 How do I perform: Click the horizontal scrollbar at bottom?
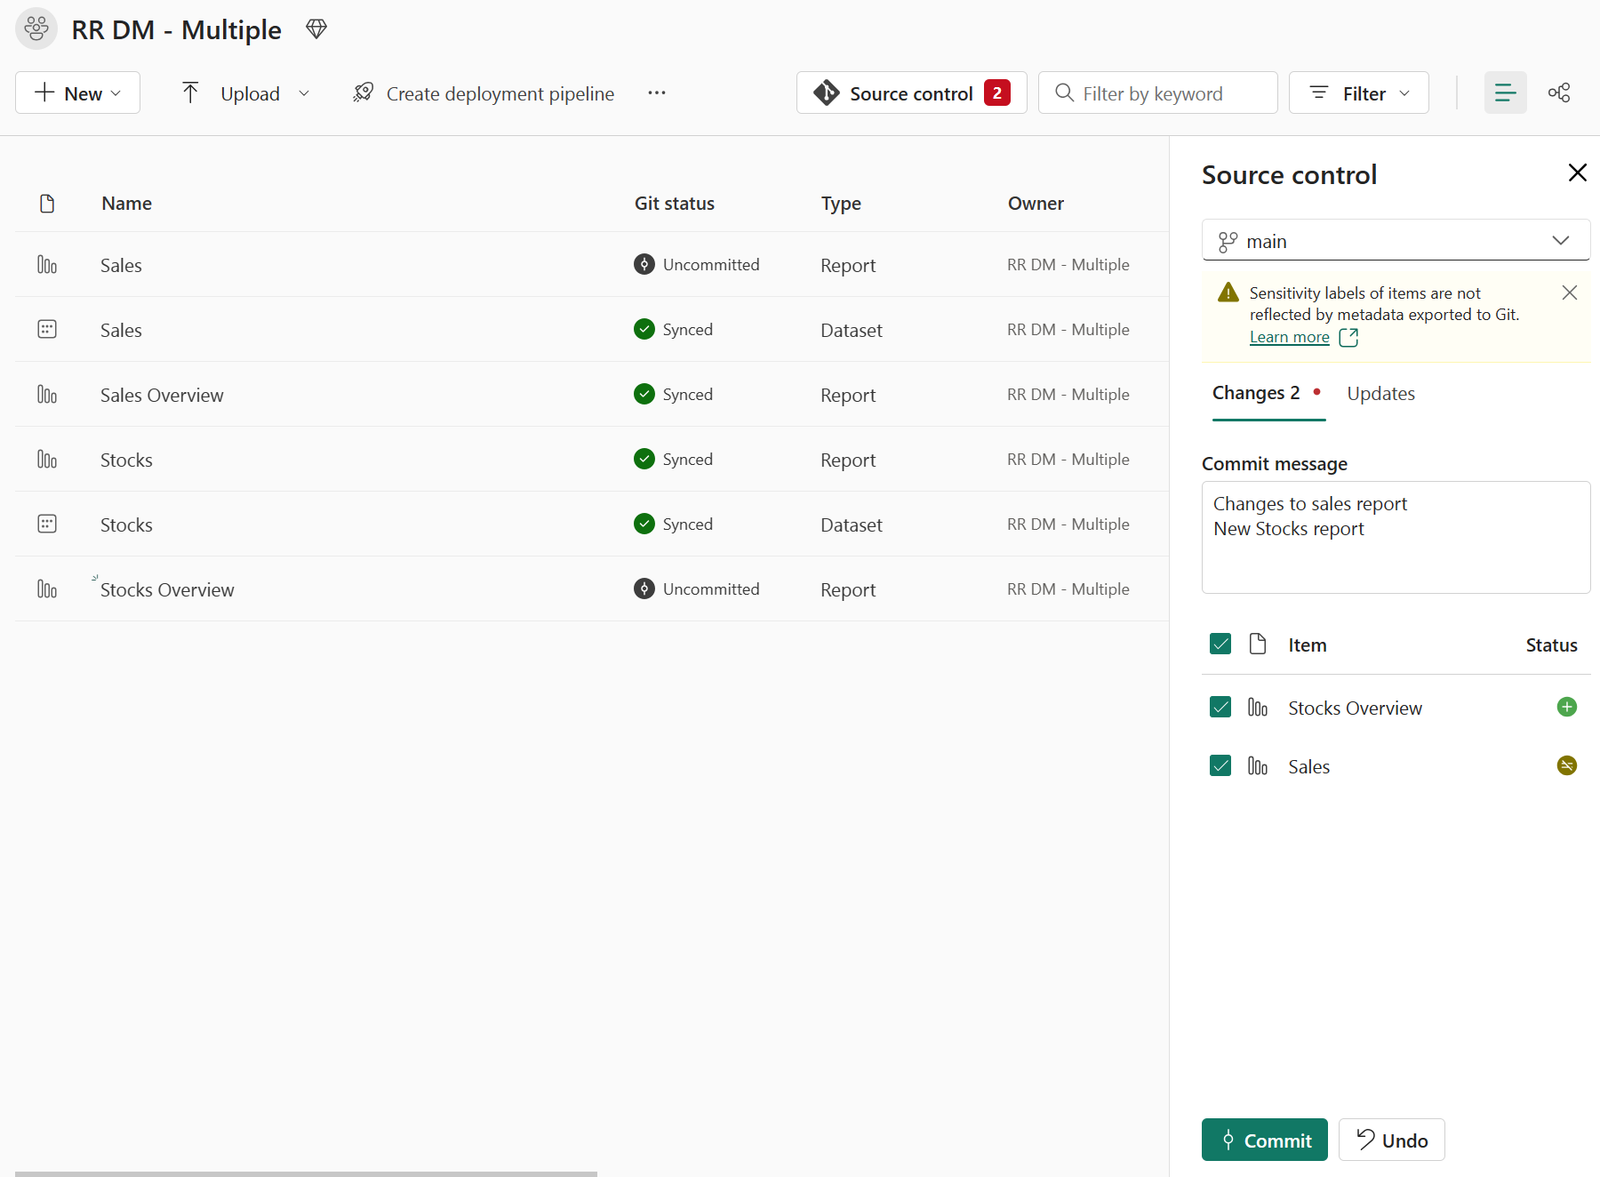click(x=306, y=1173)
